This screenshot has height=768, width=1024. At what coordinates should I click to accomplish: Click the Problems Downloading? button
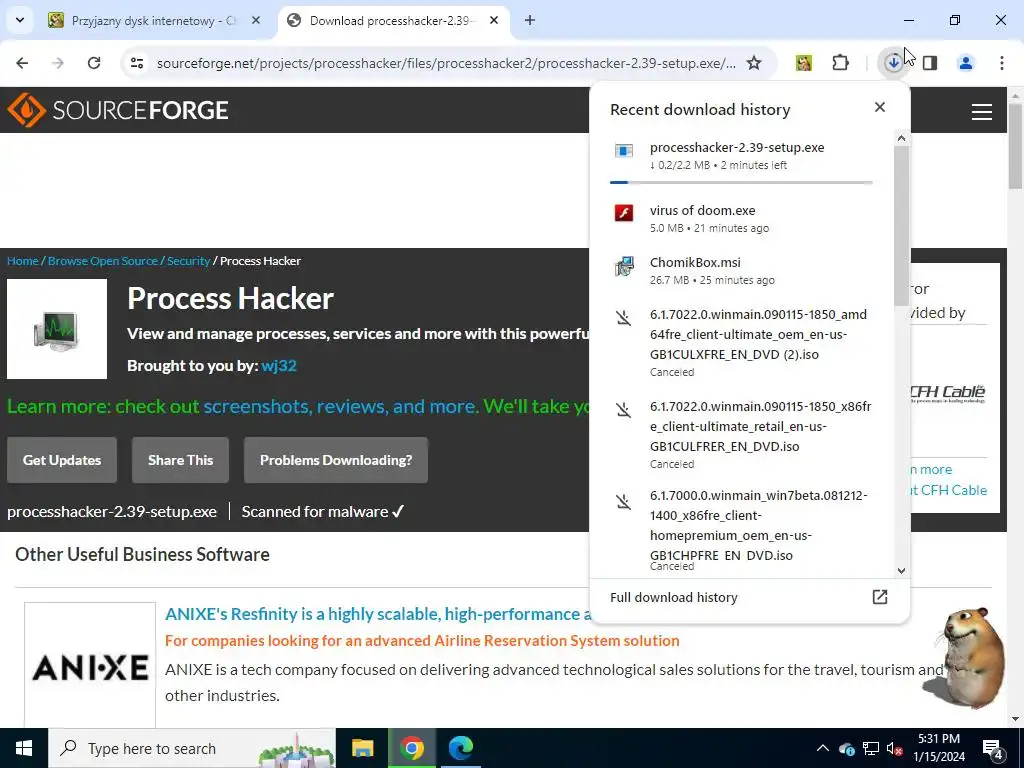[336, 460]
